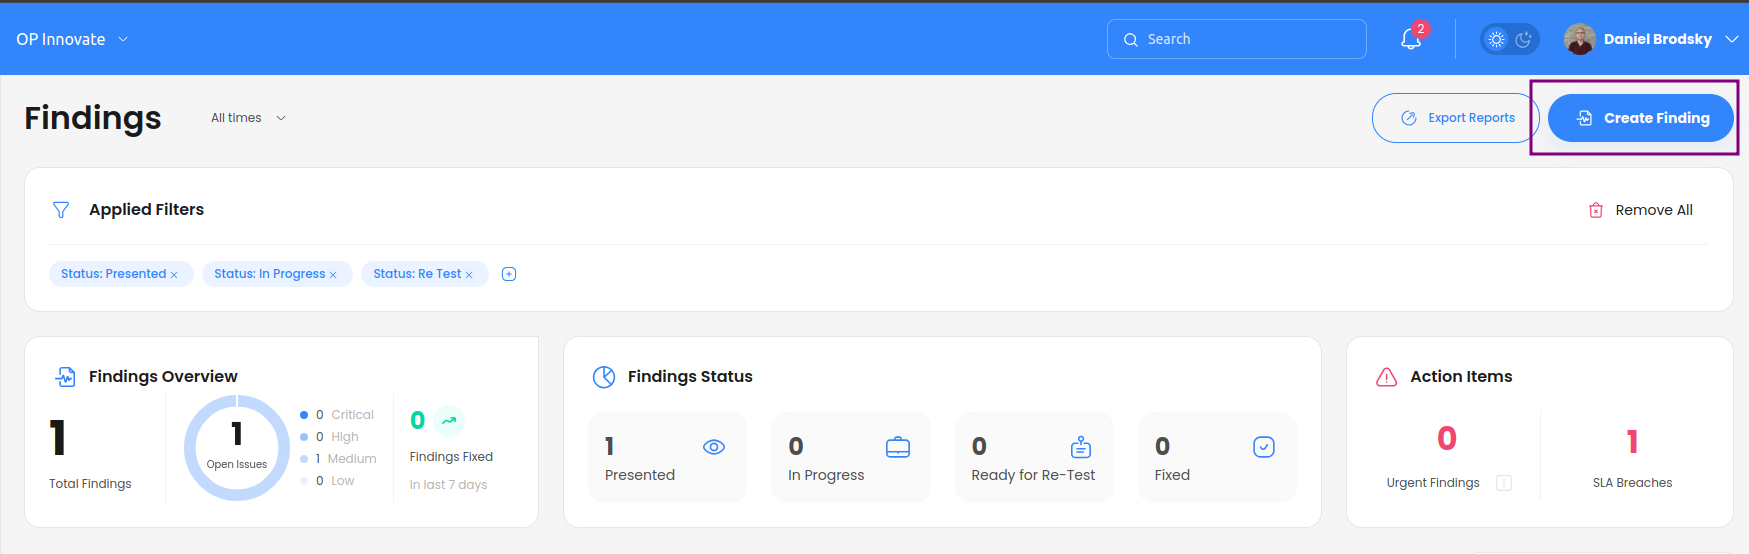Click the Fixed checkmark icon

click(1264, 447)
